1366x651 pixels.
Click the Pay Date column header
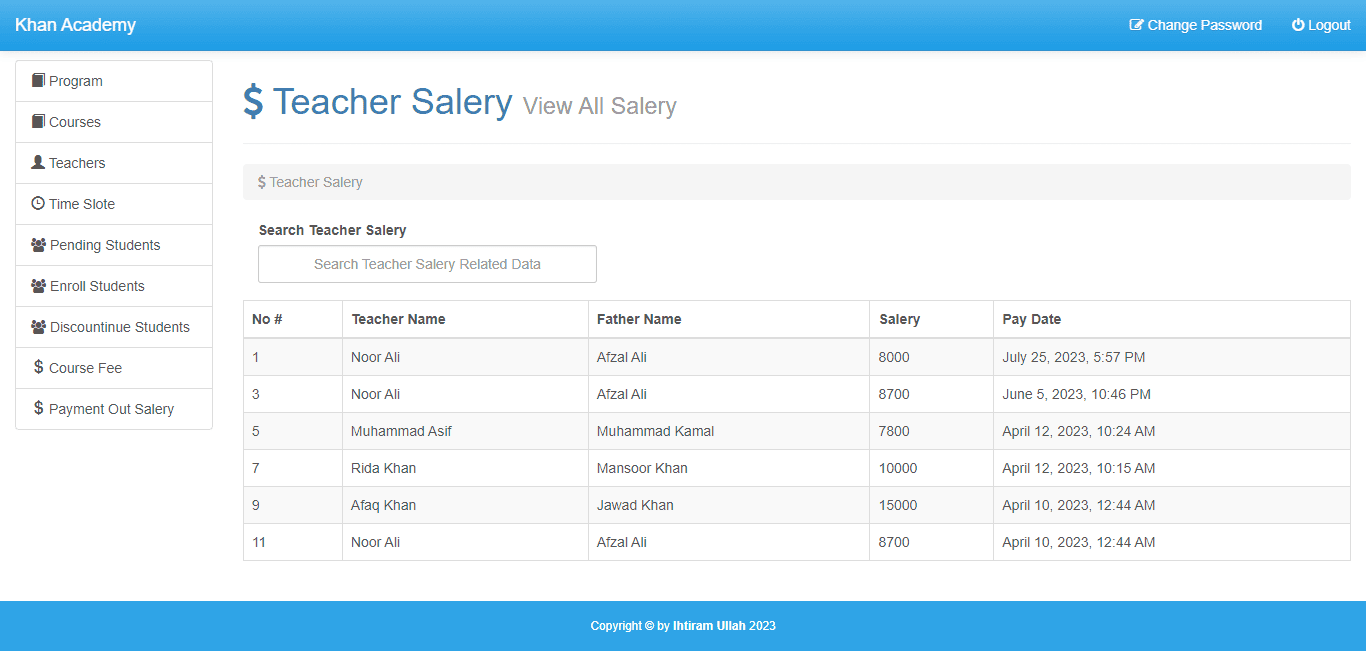click(1031, 319)
